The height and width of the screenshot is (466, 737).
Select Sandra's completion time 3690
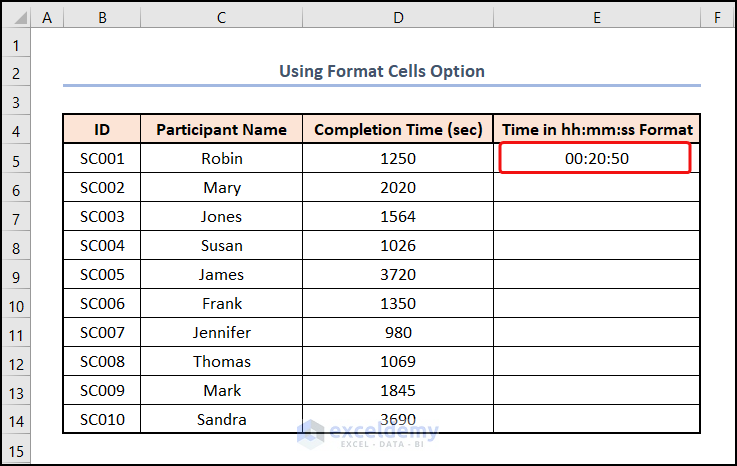pyautogui.click(x=398, y=420)
